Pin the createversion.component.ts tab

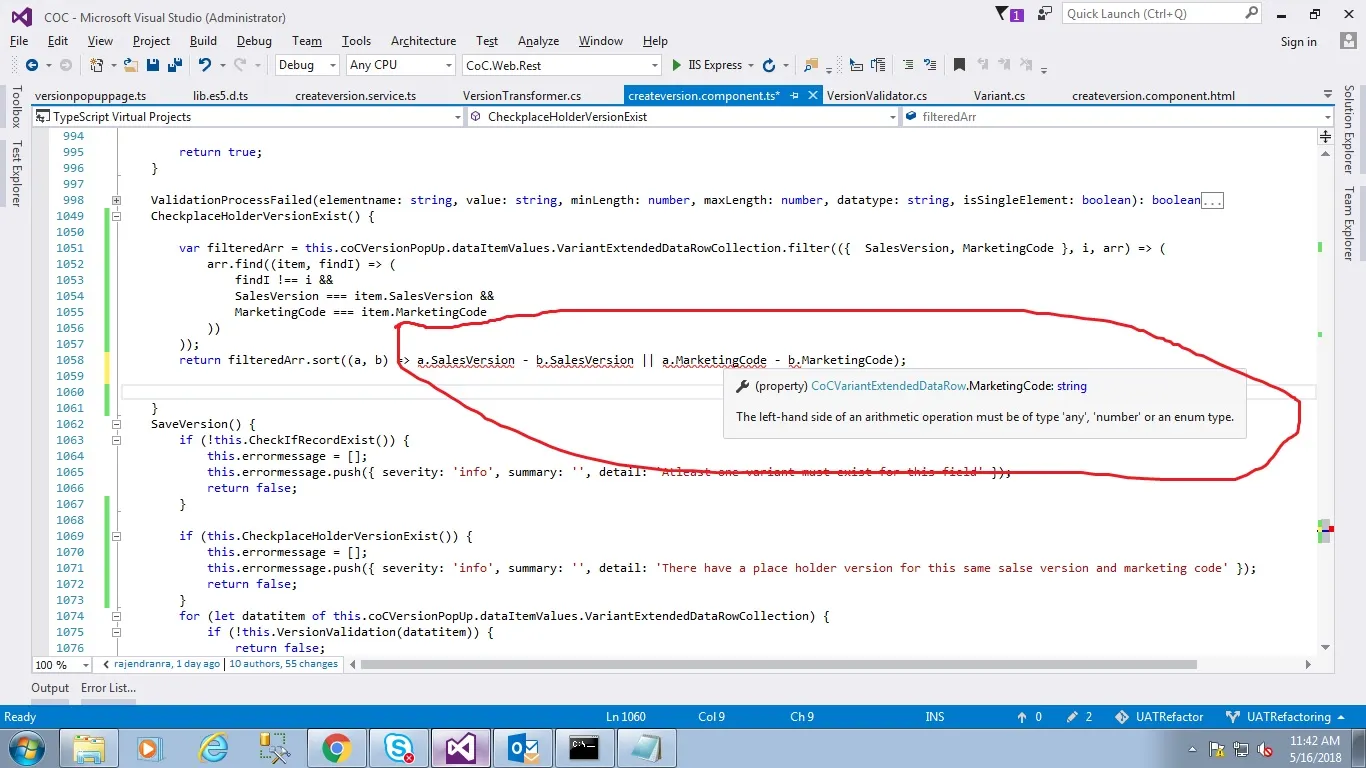[794, 96]
